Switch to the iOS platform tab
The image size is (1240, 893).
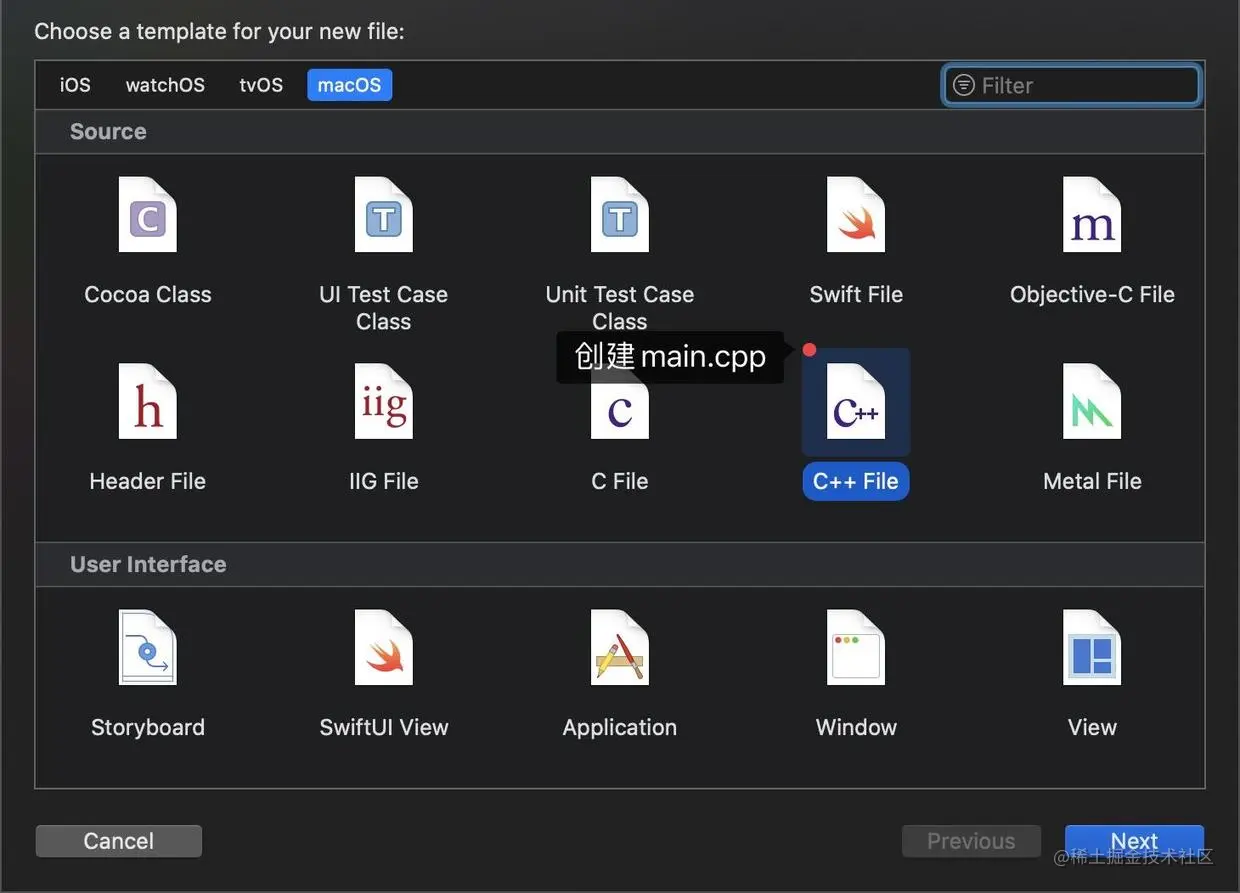tap(75, 85)
